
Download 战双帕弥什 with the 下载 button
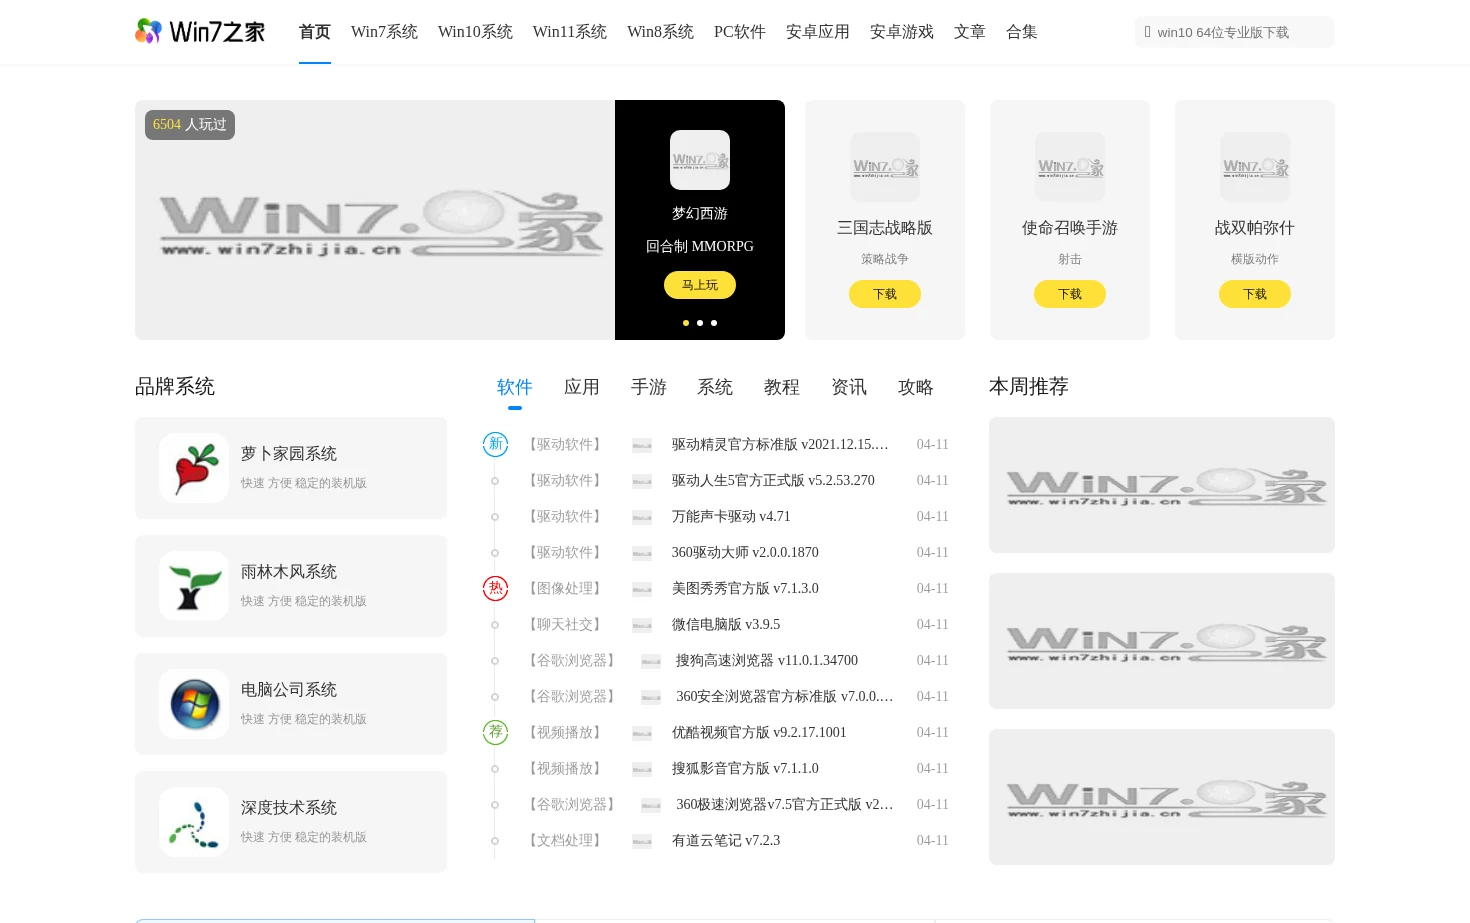(x=1255, y=294)
